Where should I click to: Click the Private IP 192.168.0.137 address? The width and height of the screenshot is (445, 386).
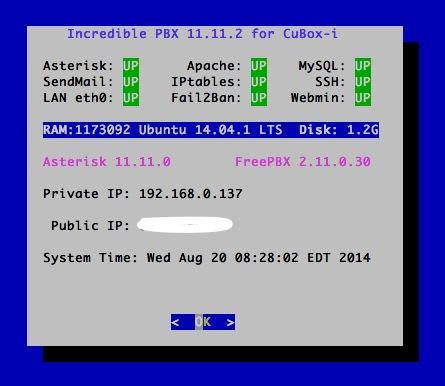(x=191, y=194)
